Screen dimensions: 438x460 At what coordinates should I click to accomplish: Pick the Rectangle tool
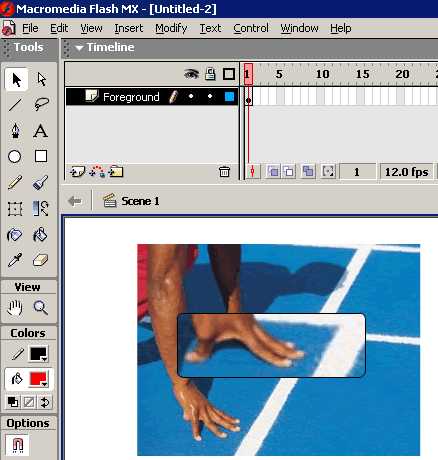[x=41, y=156]
